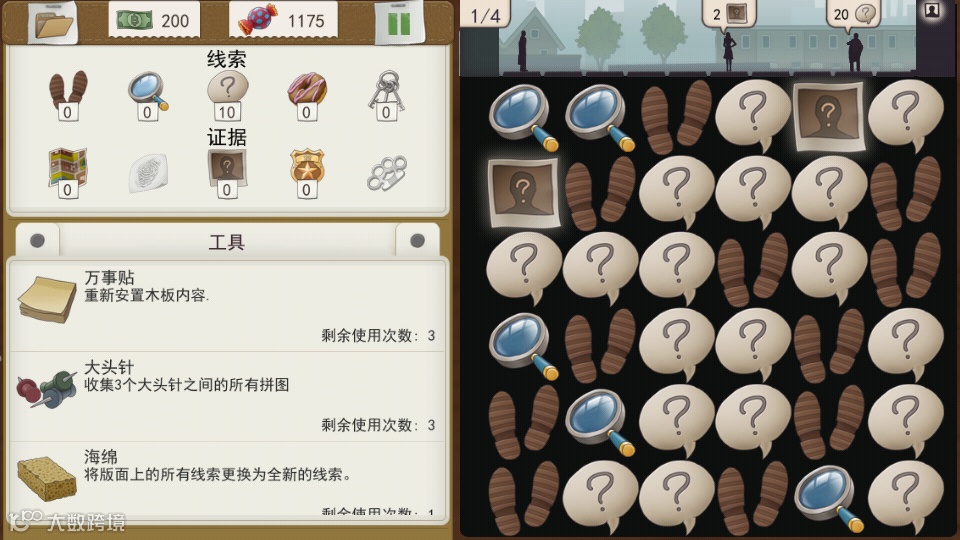Tap the glowing photo tile in top row
This screenshot has height=540, width=960.
coord(828,116)
